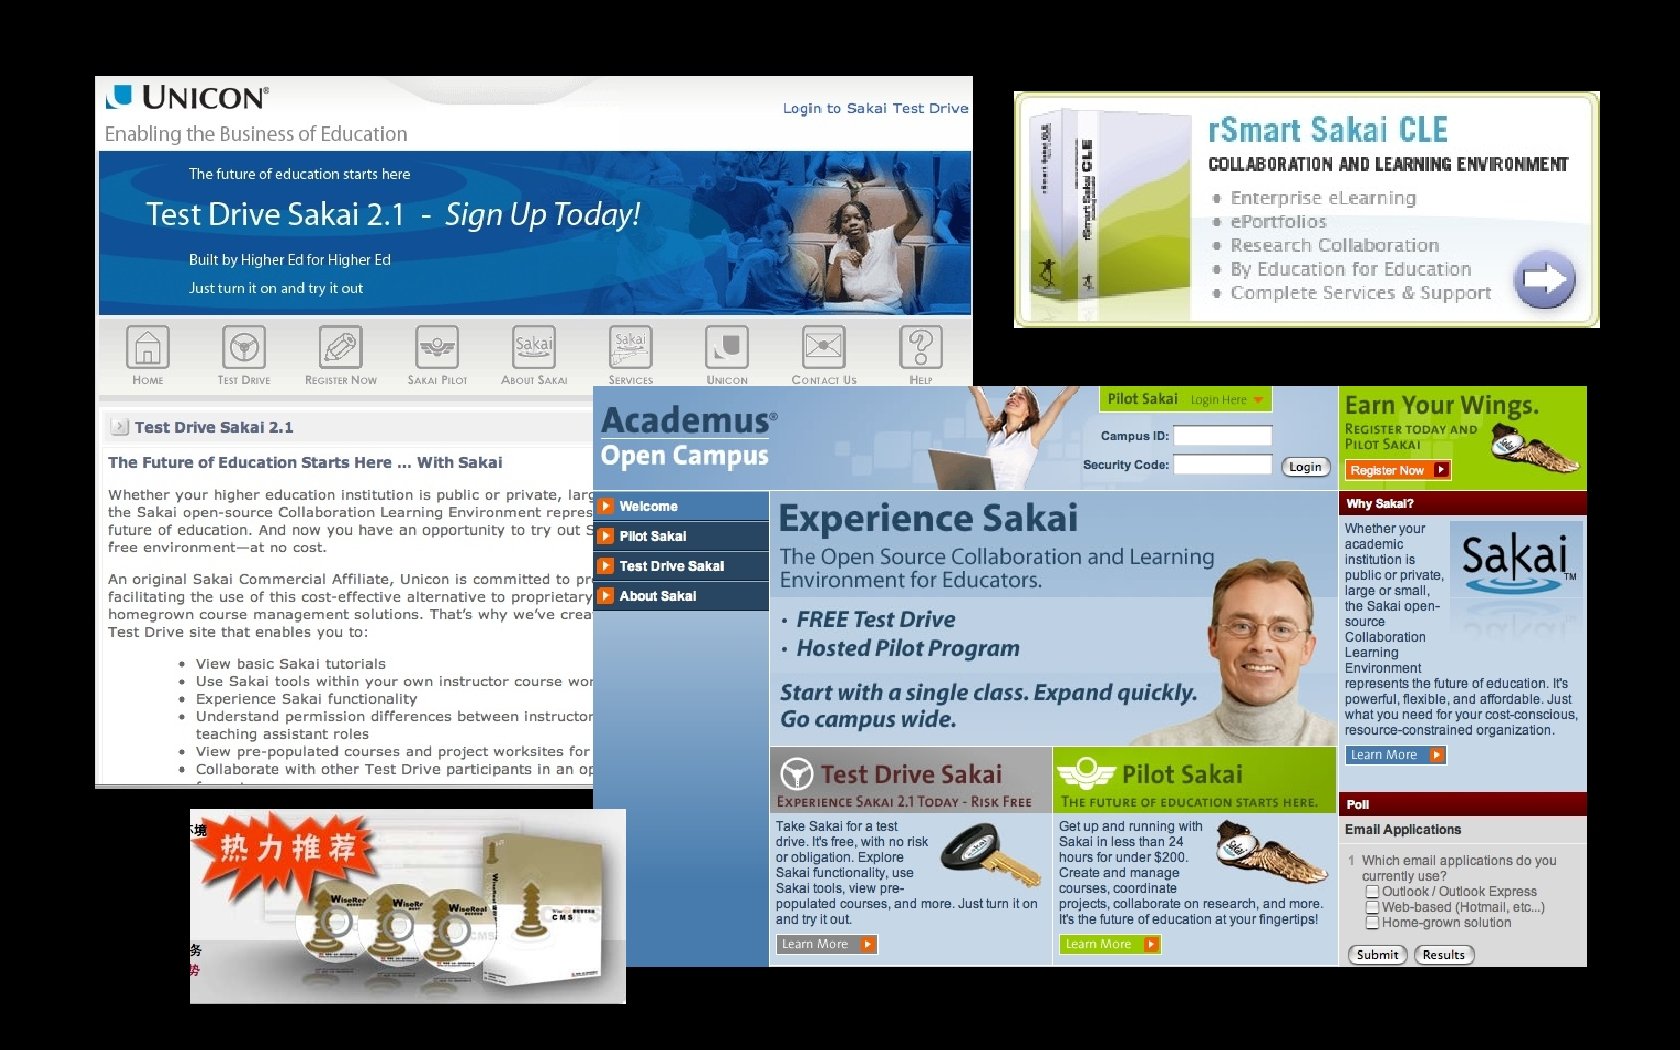This screenshot has width=1680, height=1050.
Task: Select Welcome in the Academus side menu
Action: coord(681,506)
